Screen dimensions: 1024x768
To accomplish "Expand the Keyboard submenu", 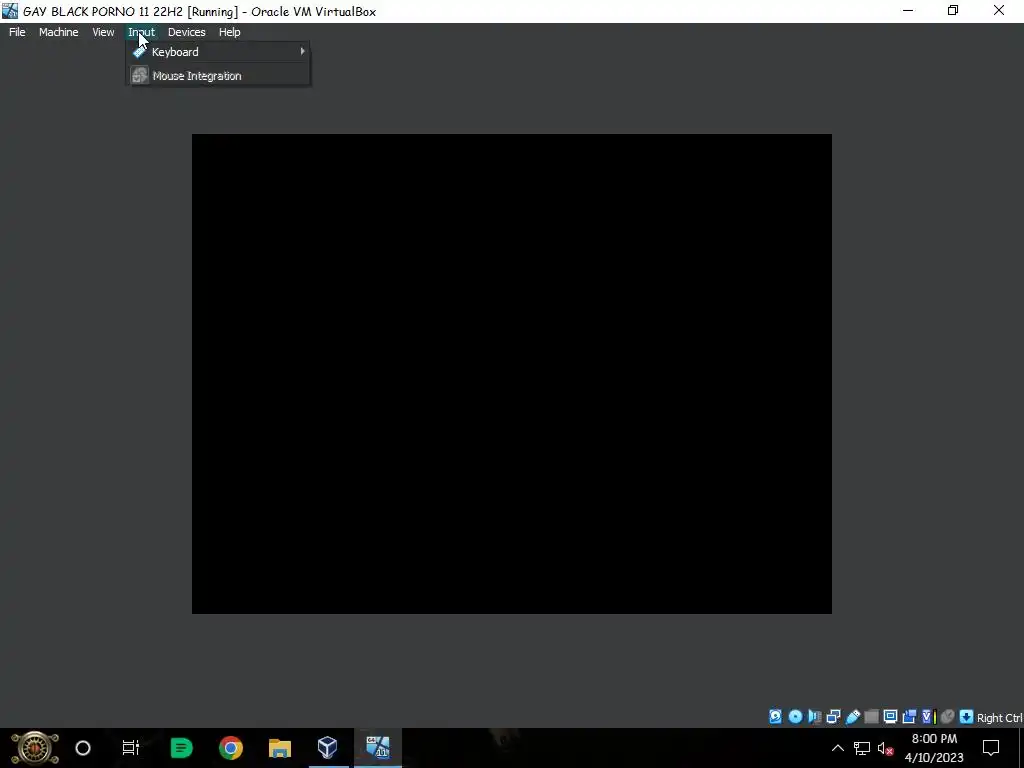I will (x=219, y=52).
